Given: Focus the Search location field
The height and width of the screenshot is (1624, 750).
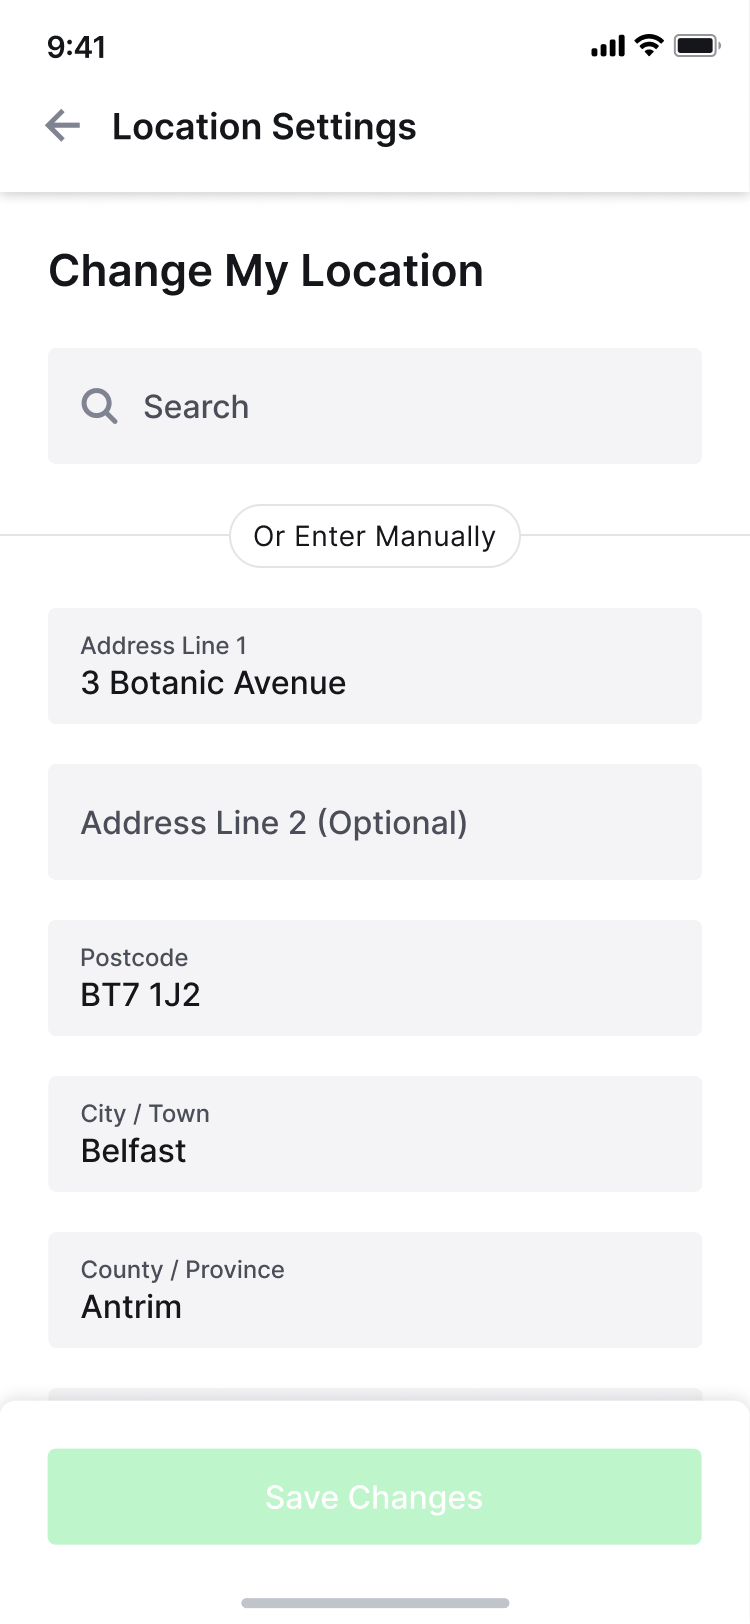Looking at the screenshot, I should pyautogui.click(x=375, y=406).
